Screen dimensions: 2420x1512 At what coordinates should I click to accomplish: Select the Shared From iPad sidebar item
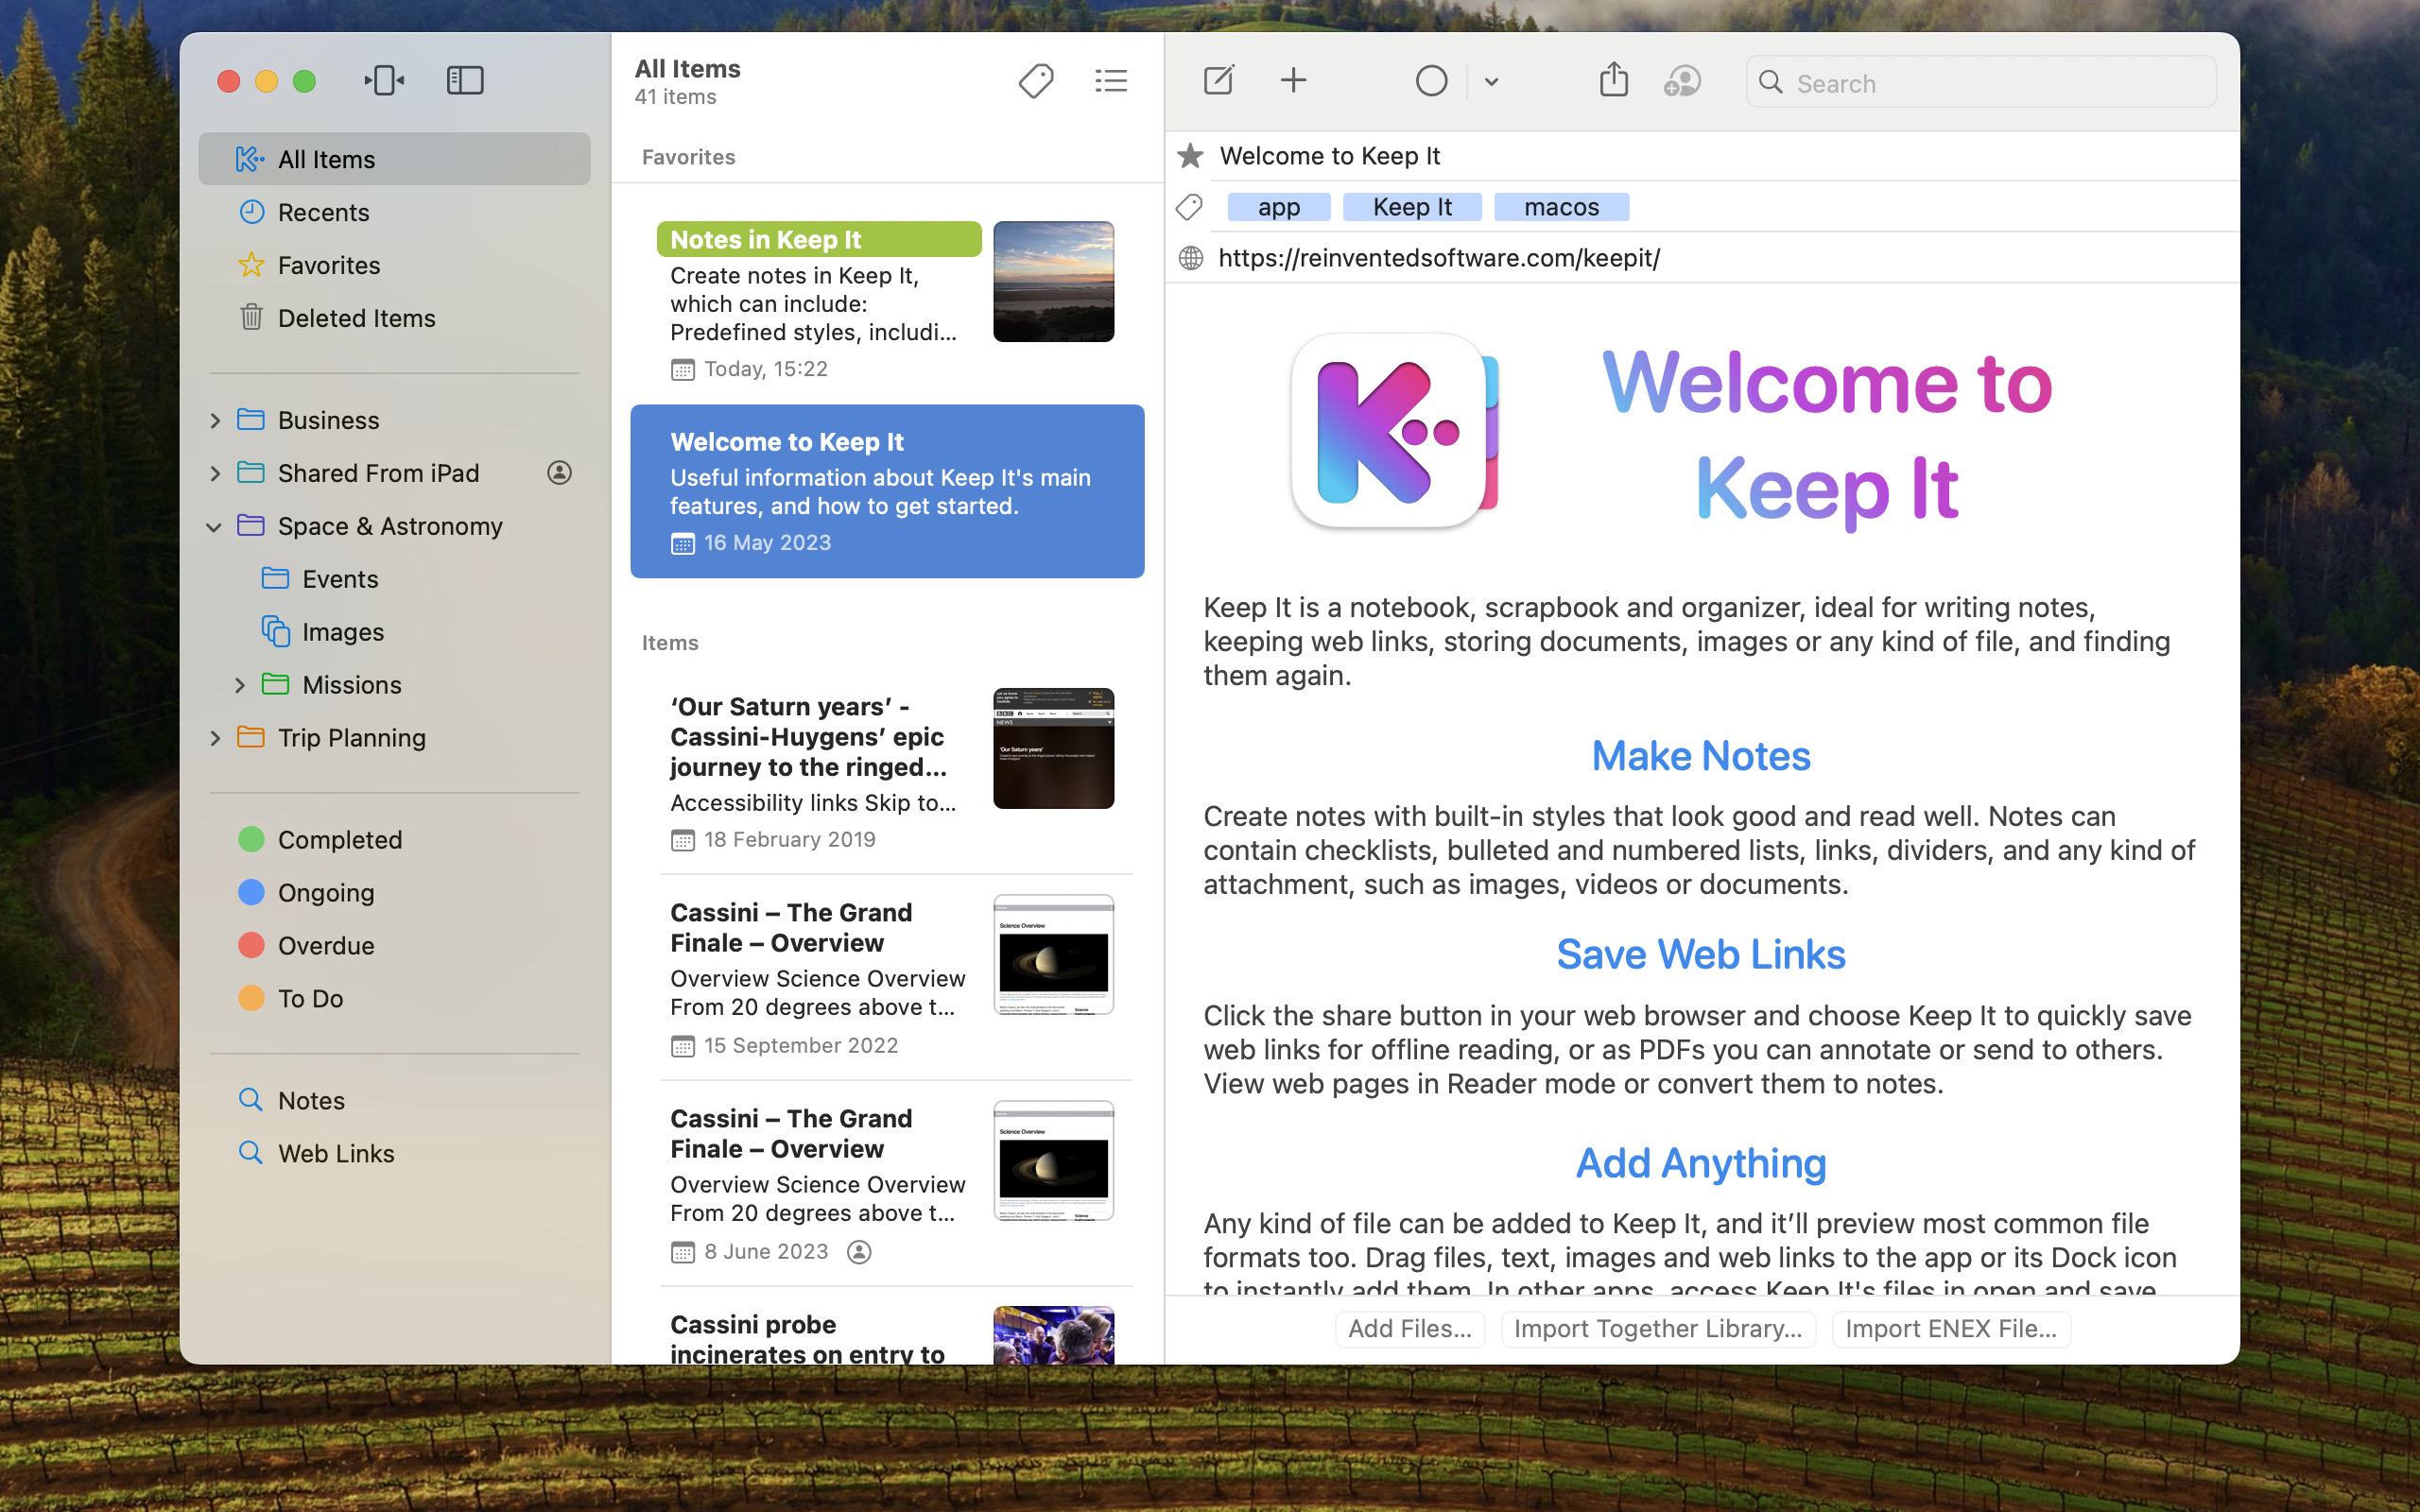click(x=378, y=472)
